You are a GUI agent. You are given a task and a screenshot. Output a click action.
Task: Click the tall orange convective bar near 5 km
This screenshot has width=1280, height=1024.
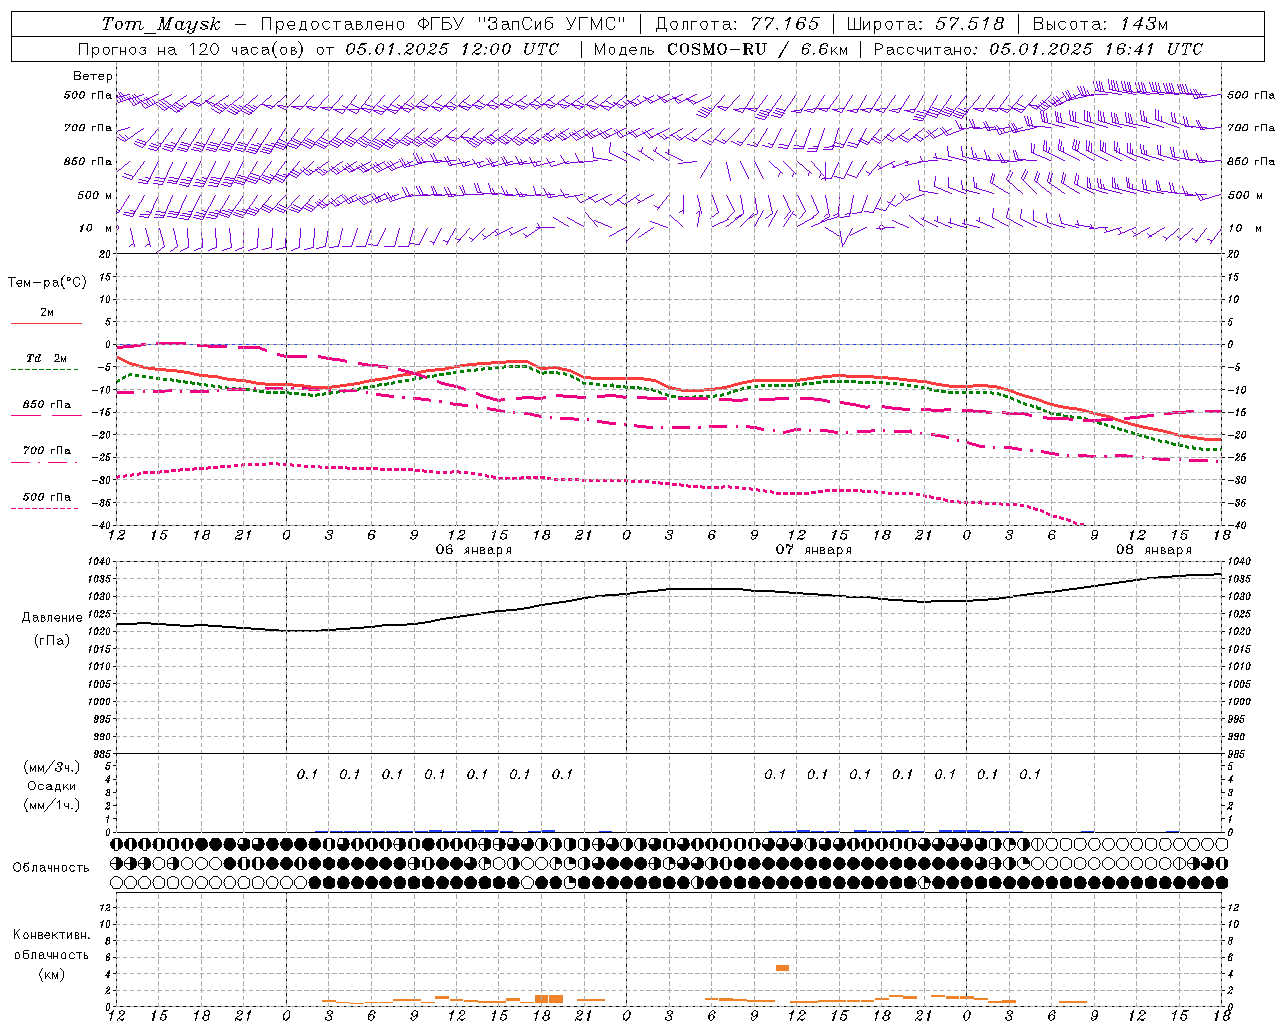point(782,968)
